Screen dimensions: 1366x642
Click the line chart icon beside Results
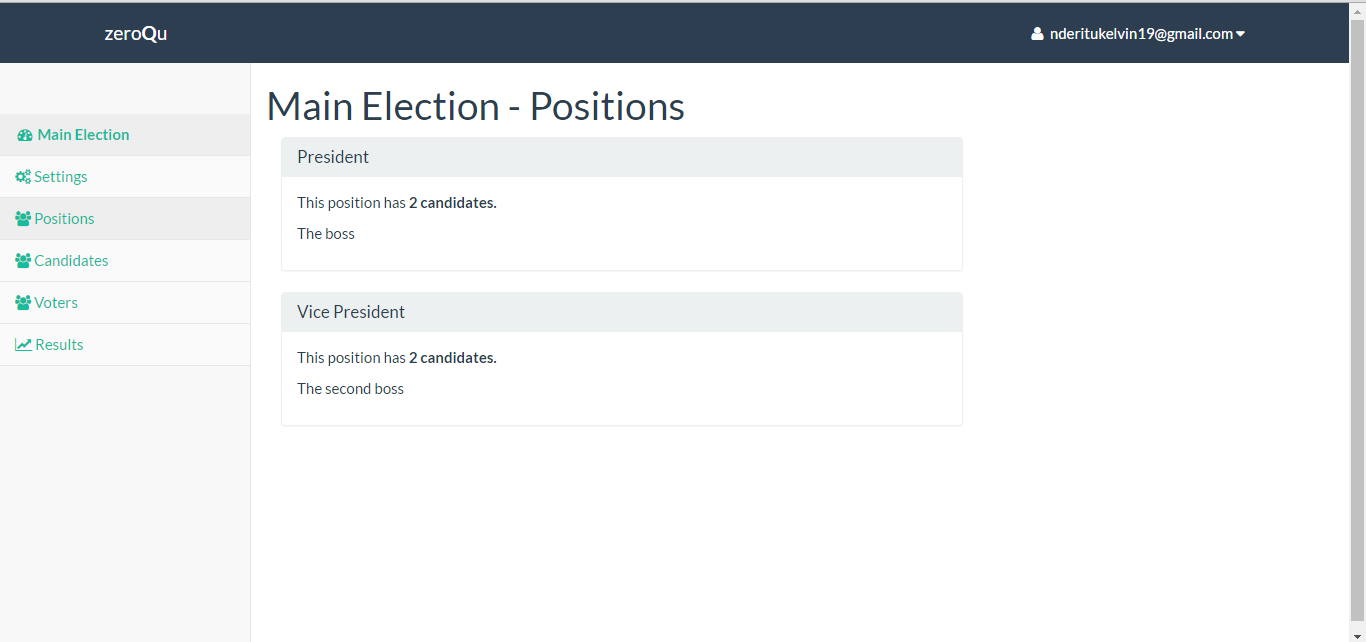point(23,345)
